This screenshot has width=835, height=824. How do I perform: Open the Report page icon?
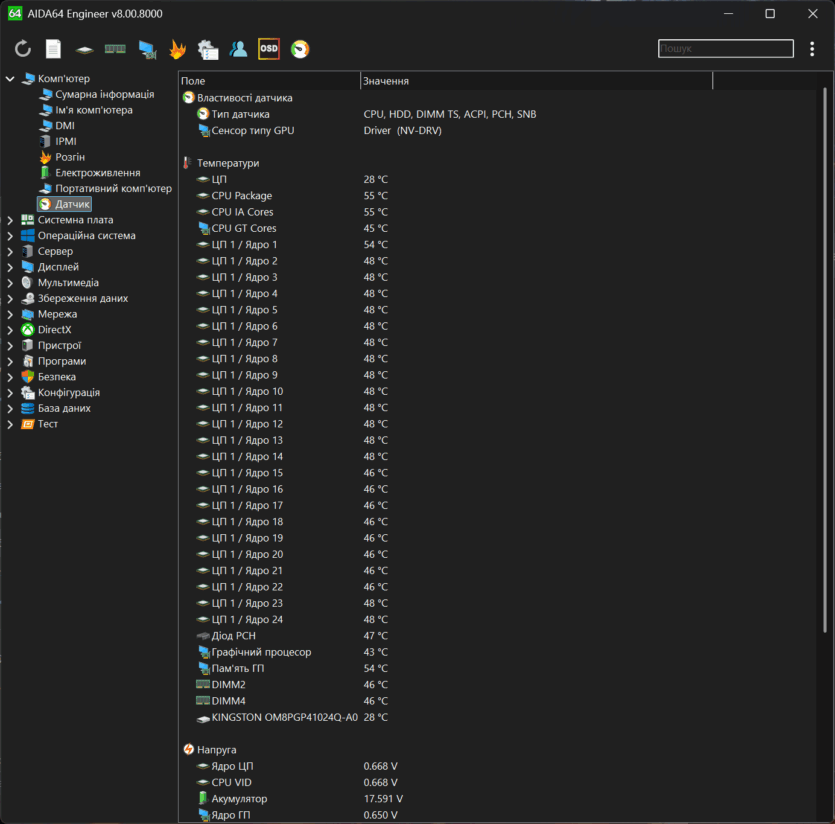tap(53, 49)
